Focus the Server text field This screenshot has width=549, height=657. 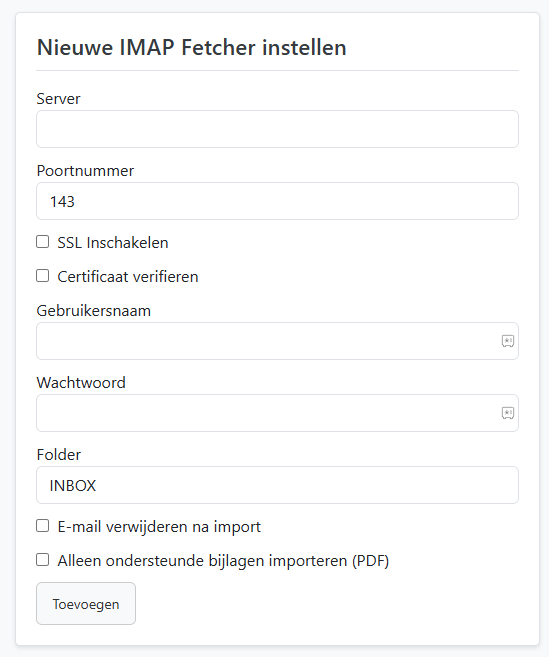(277, 129)
